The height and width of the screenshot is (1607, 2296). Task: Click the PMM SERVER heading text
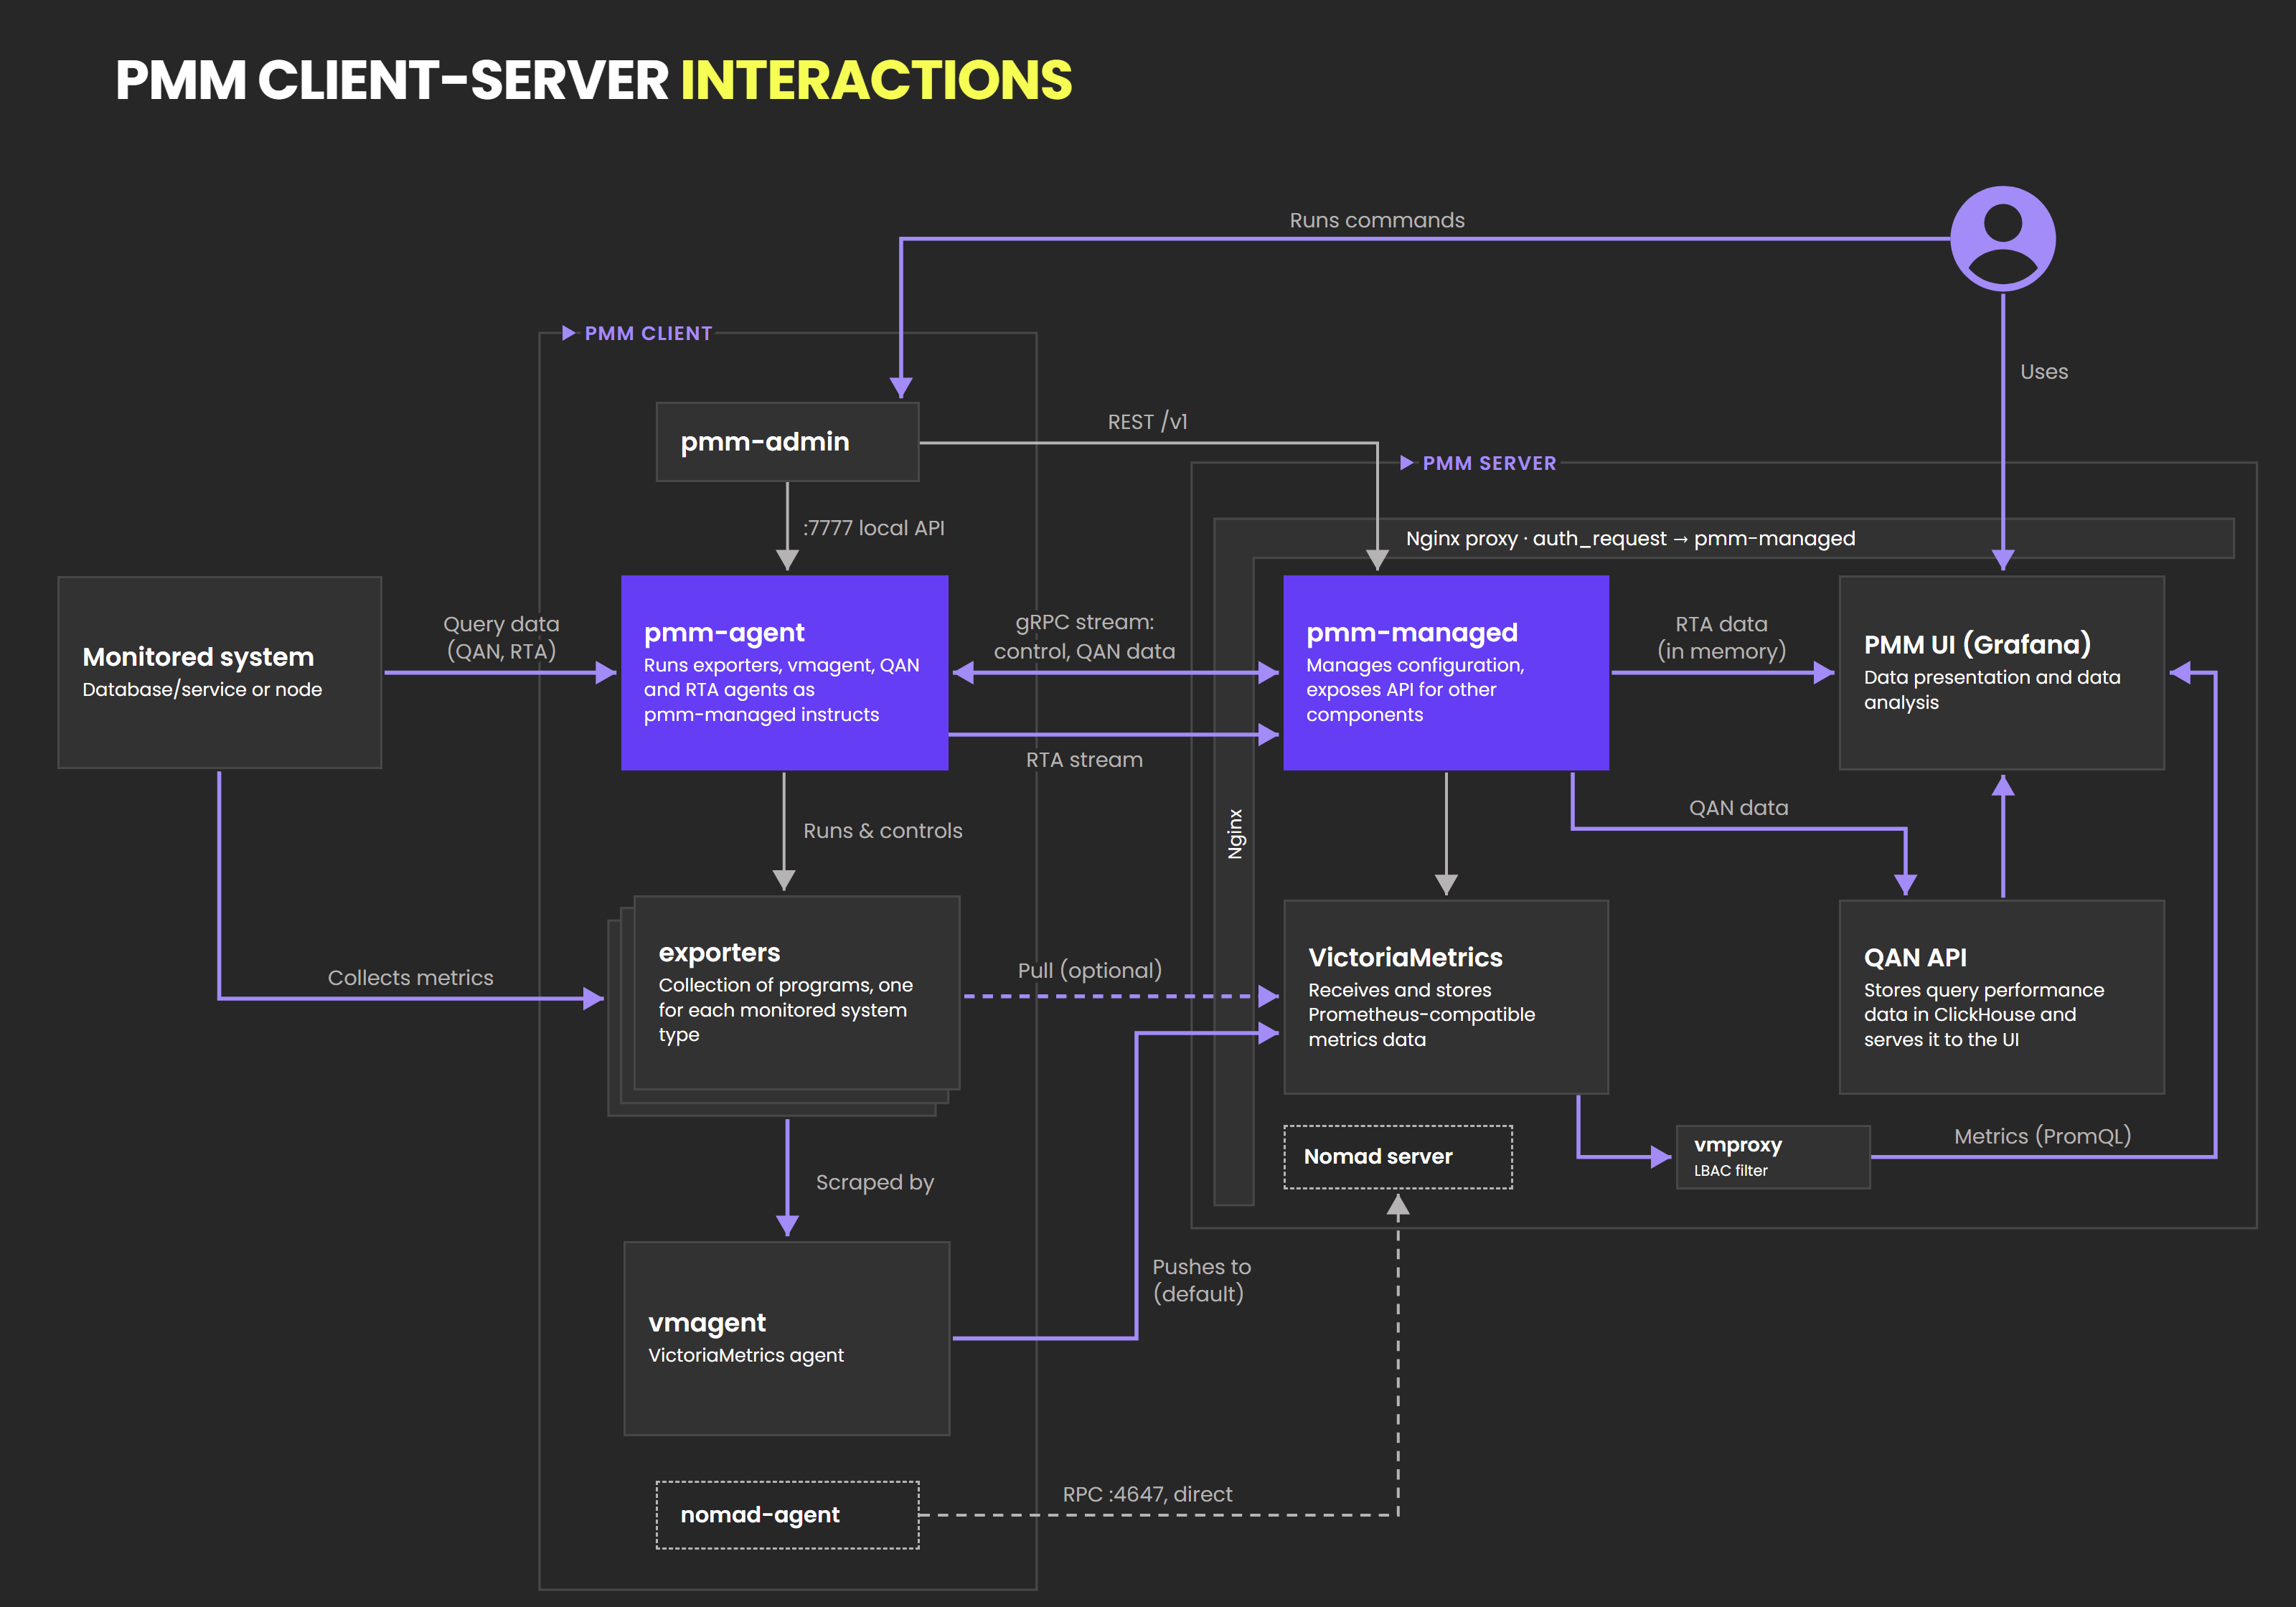[1489, 463]
